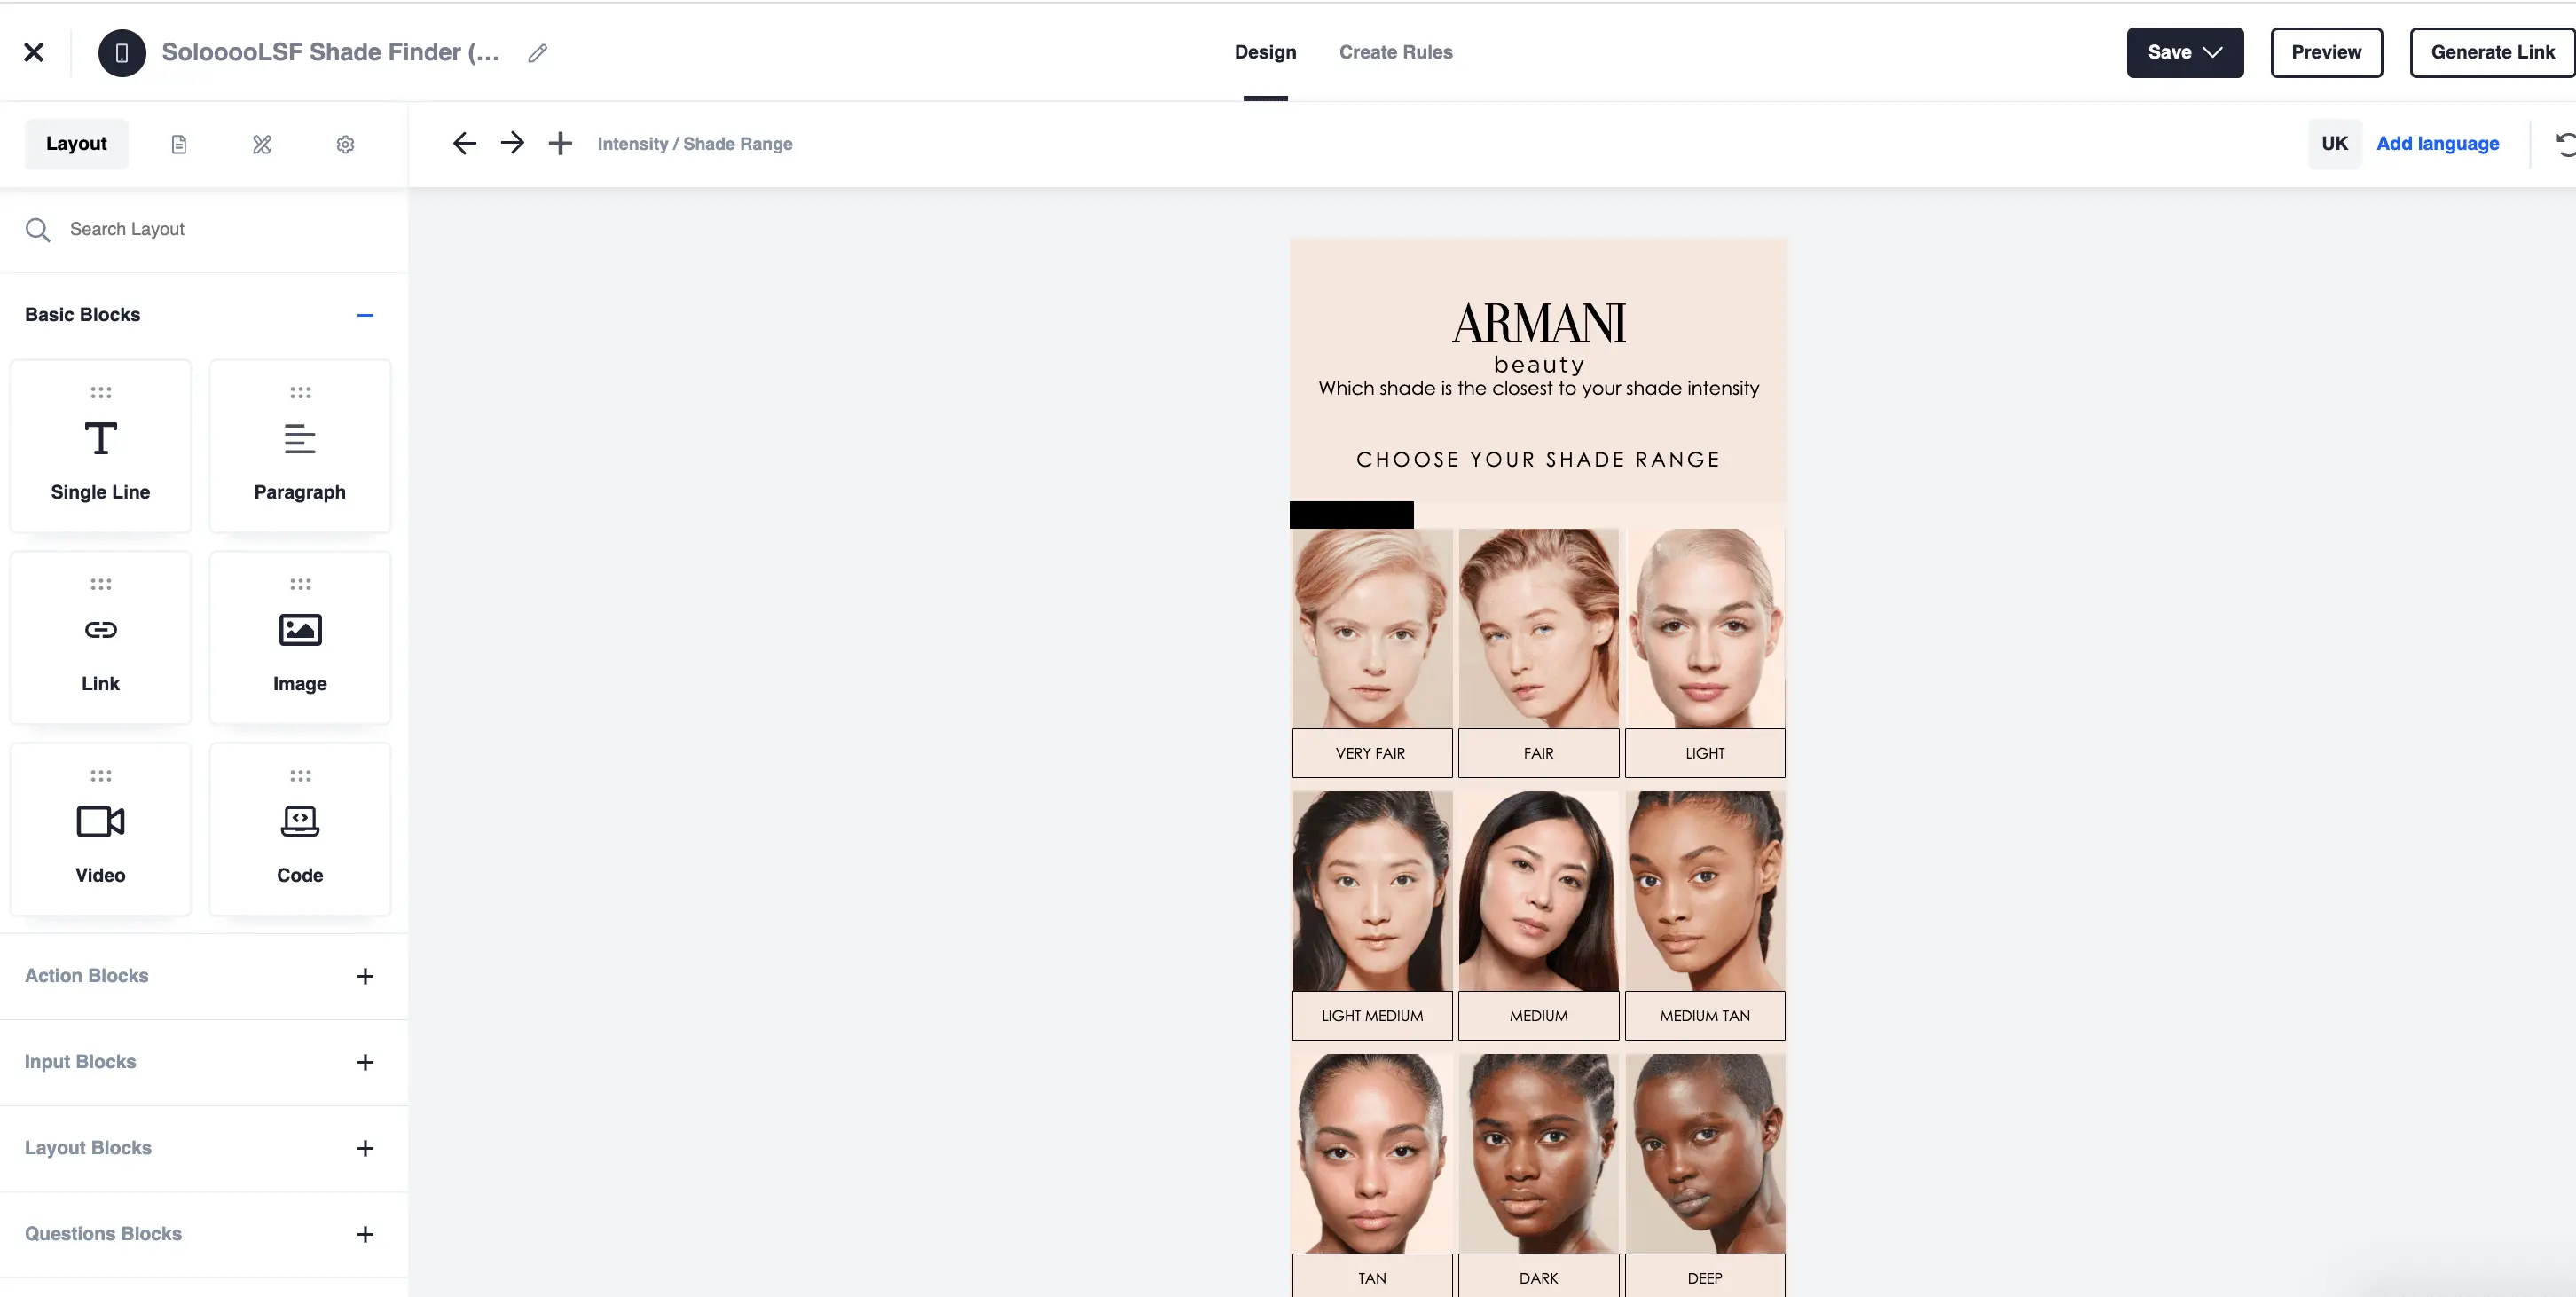Click the Deep model photo
Viewport: 2576px width, 1297px height.
pos(1705,1153)
